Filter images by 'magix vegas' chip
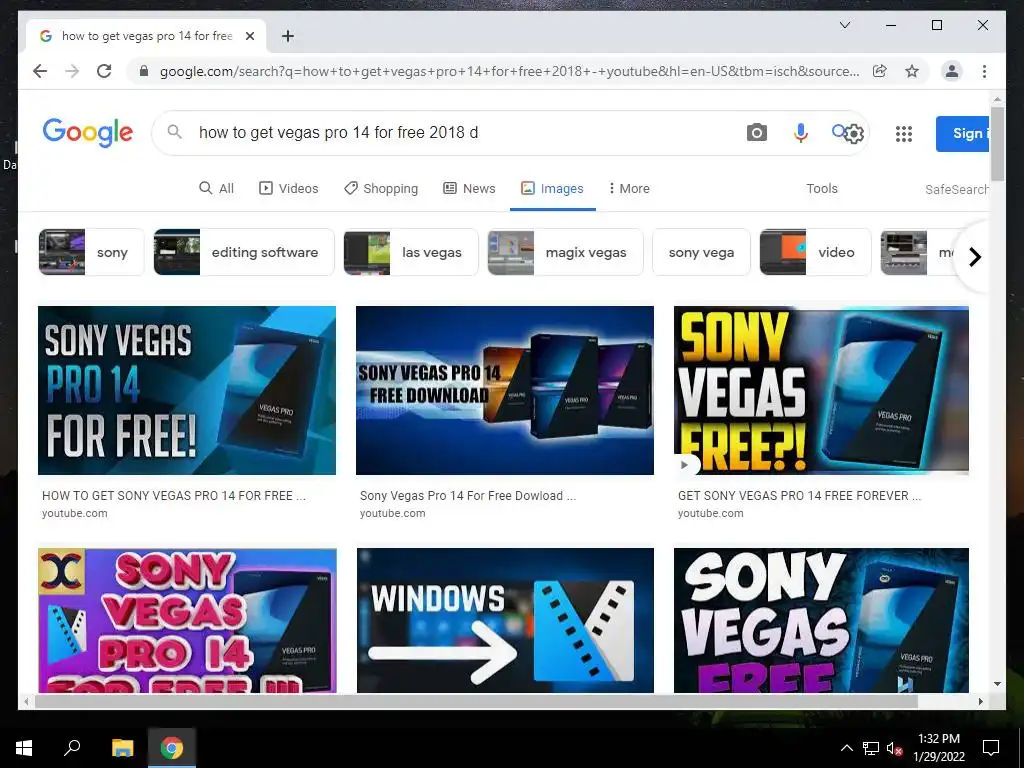Image resolution: width=1024 pixels, height=768 pixels. [565, 252]
